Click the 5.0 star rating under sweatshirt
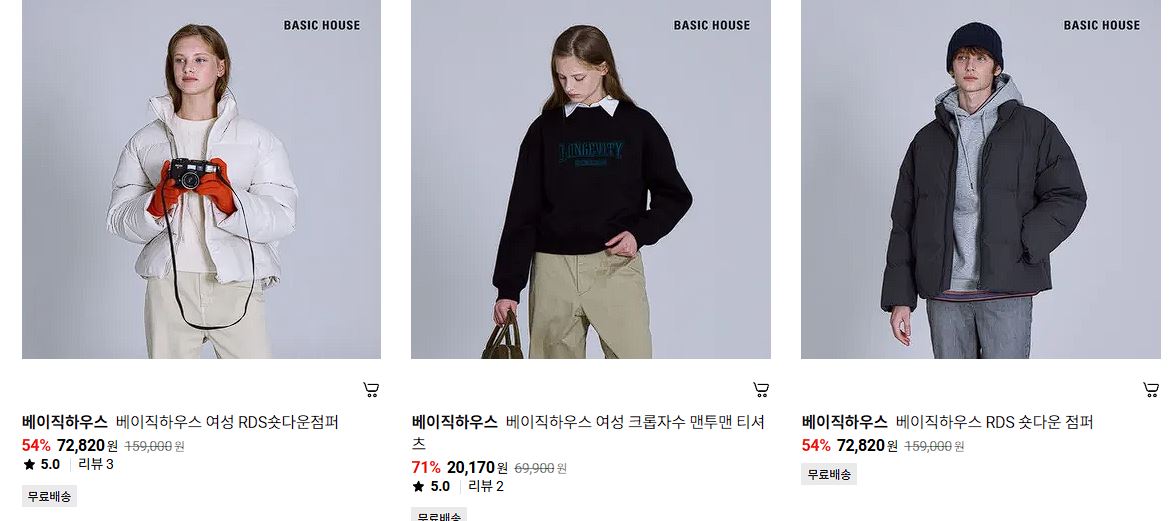Image resolution: width=1171 pixels, height=521 pixels. (431, 487)
